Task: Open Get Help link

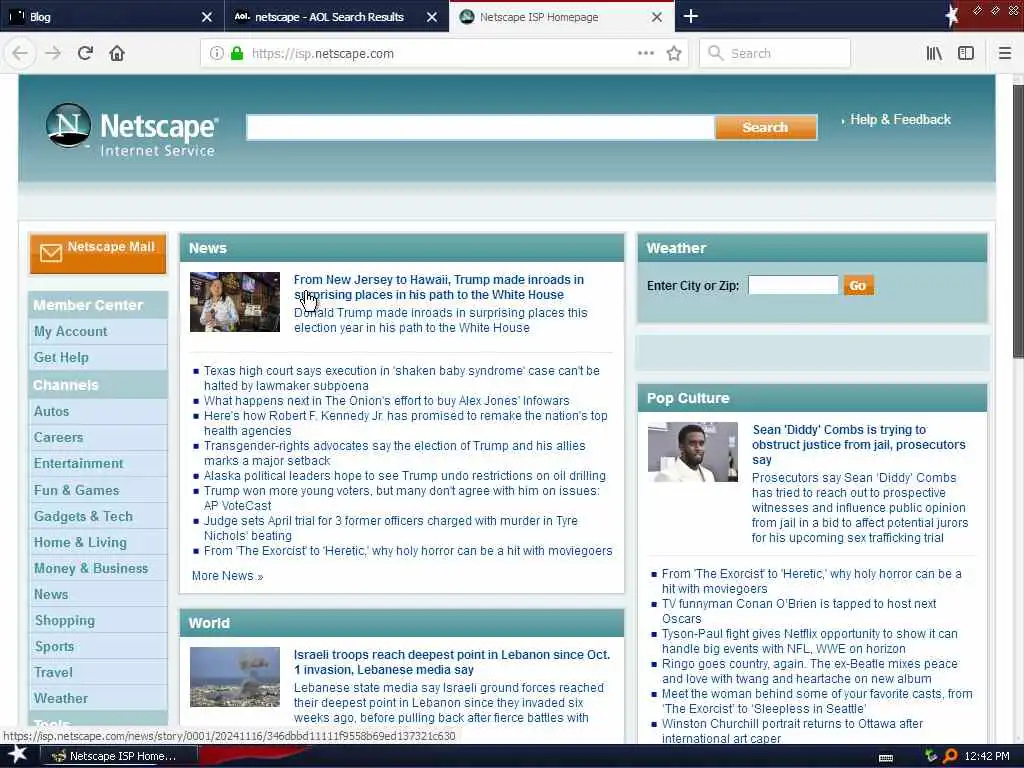Action: [x=61, y=357]
